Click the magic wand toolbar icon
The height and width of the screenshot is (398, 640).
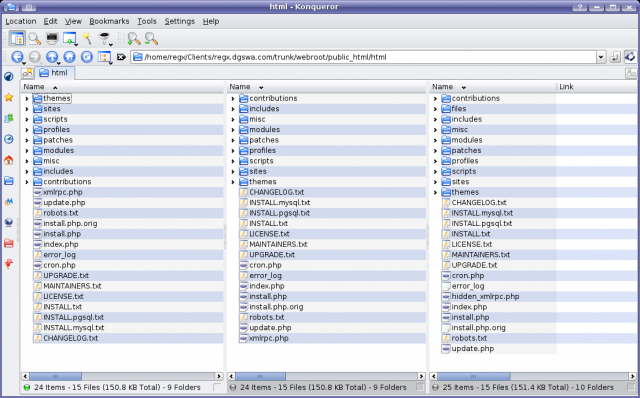[x=87, y=38]
